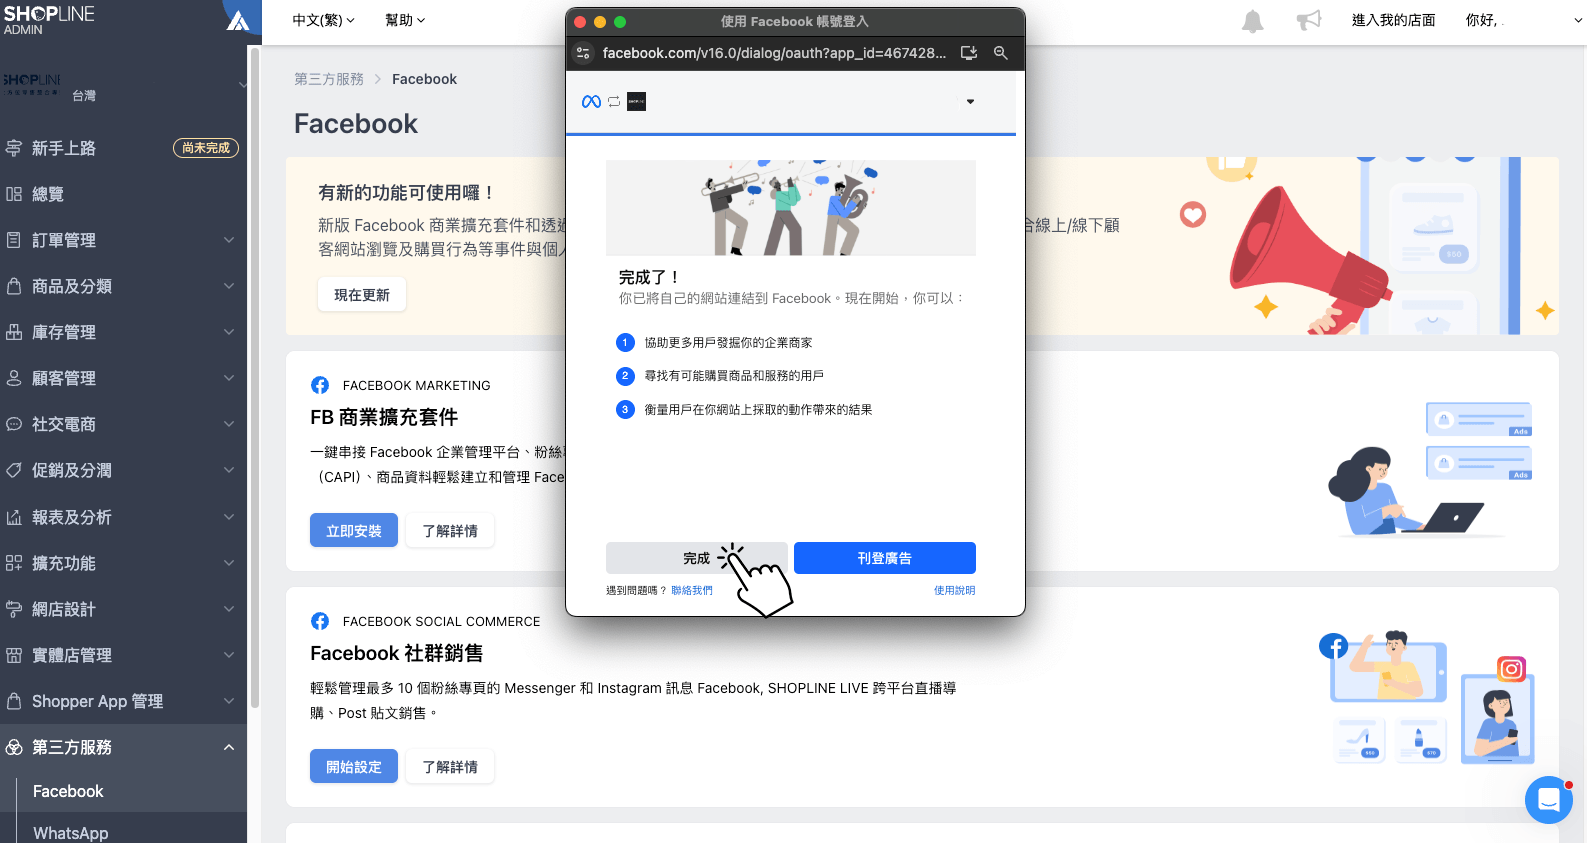
Task: Expand the 庫存管理 menu chevron
Action: pos(229,332)
